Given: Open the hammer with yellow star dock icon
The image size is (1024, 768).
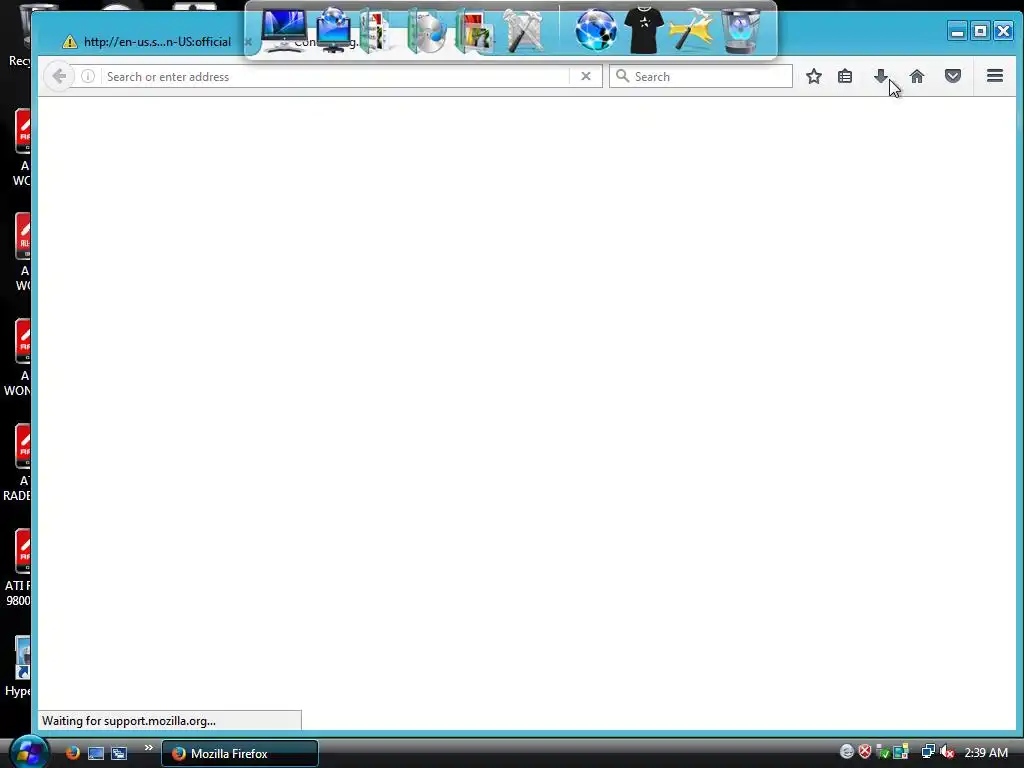Looking at the screenshot, I should pos(691,30).
